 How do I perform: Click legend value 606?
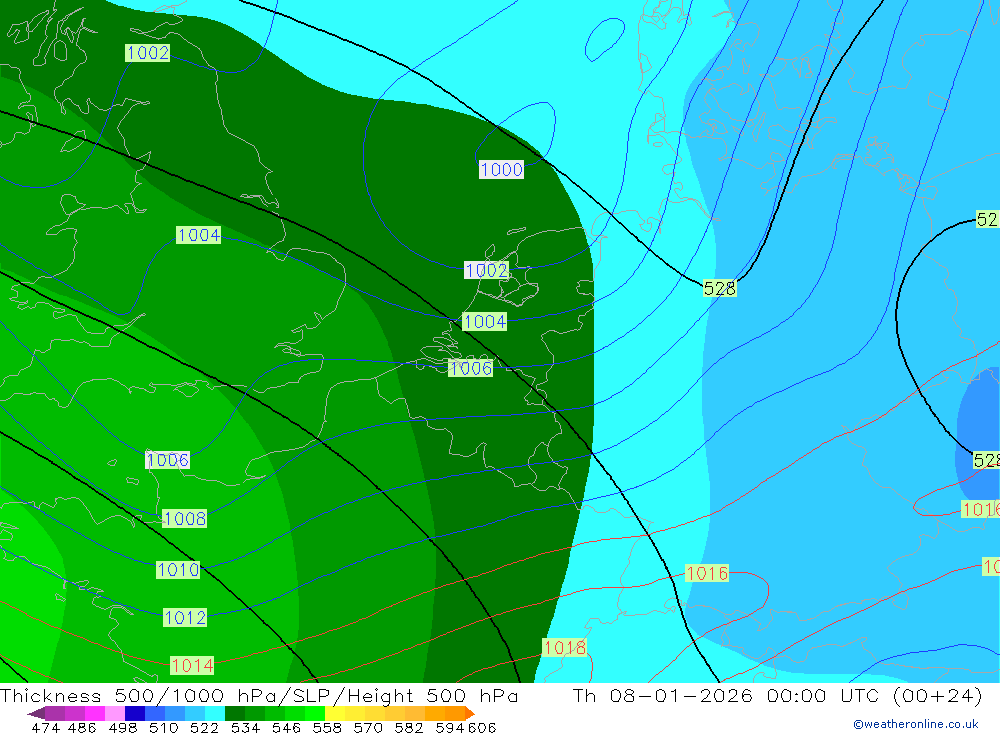pyautogui.click(x=482, y=727)
